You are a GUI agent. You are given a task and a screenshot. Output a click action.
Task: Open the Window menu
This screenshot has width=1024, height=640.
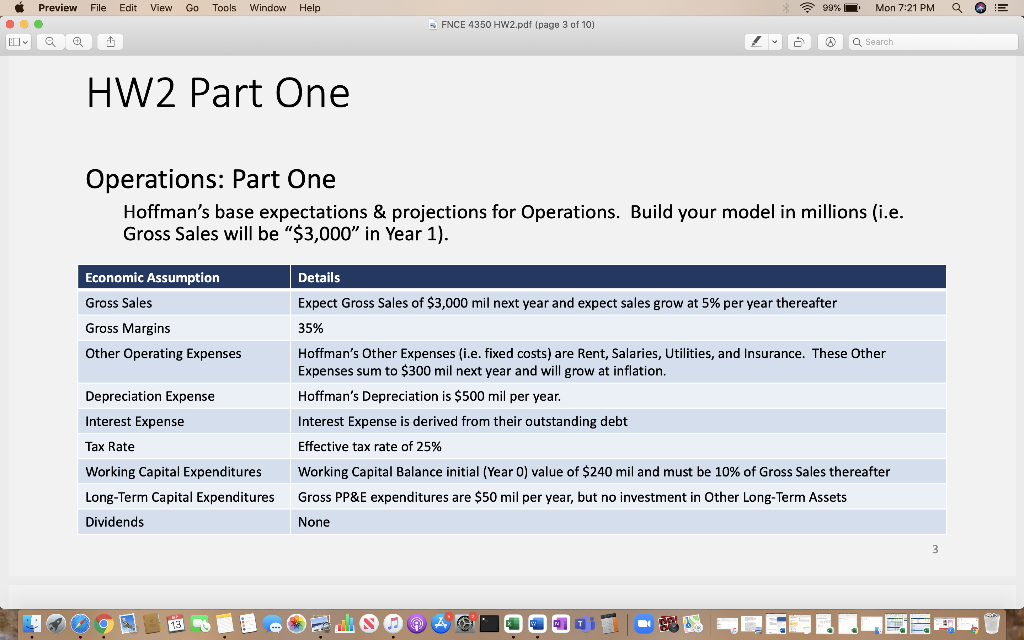coord(268,8)
